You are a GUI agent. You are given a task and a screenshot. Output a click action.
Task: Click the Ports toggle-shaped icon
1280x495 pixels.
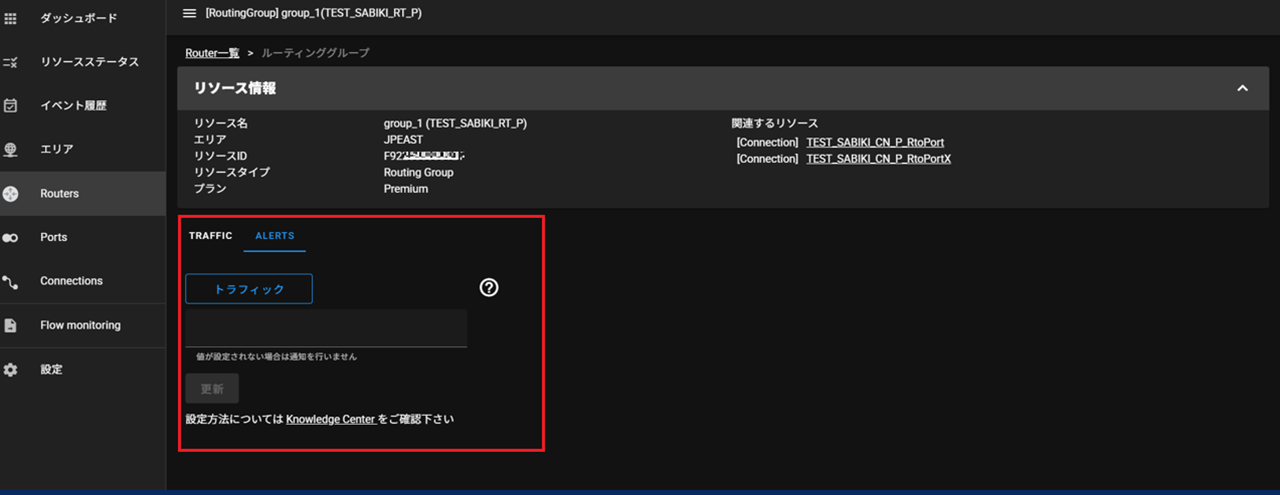point(11,238)
